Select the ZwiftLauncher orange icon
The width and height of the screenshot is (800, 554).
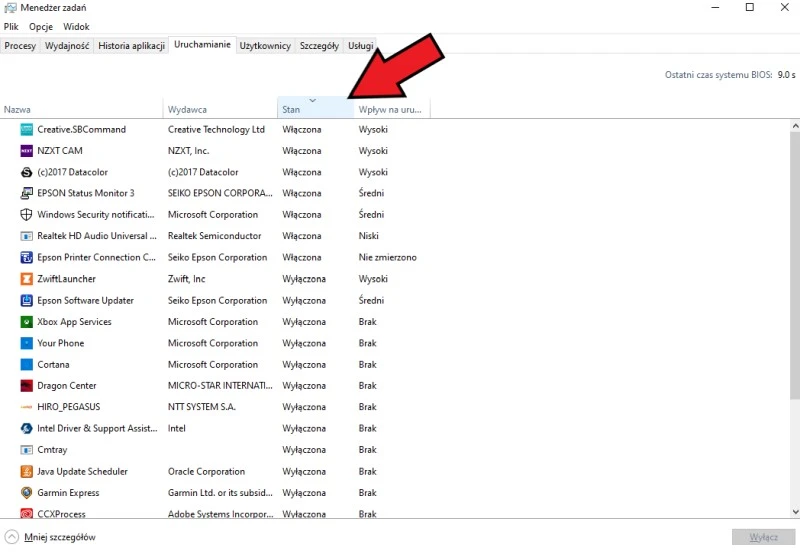(27, 279)
